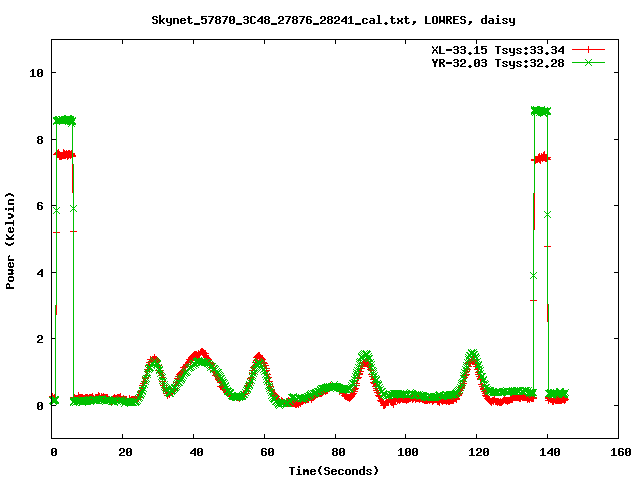Click the red XL legend line sample

[x=588, y=50]
